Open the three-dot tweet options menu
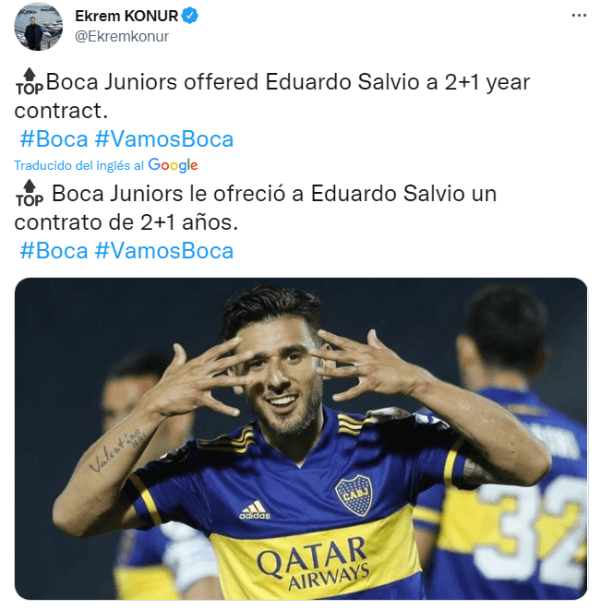The width and height of the screenshot is (600, 610). (579, 16)
